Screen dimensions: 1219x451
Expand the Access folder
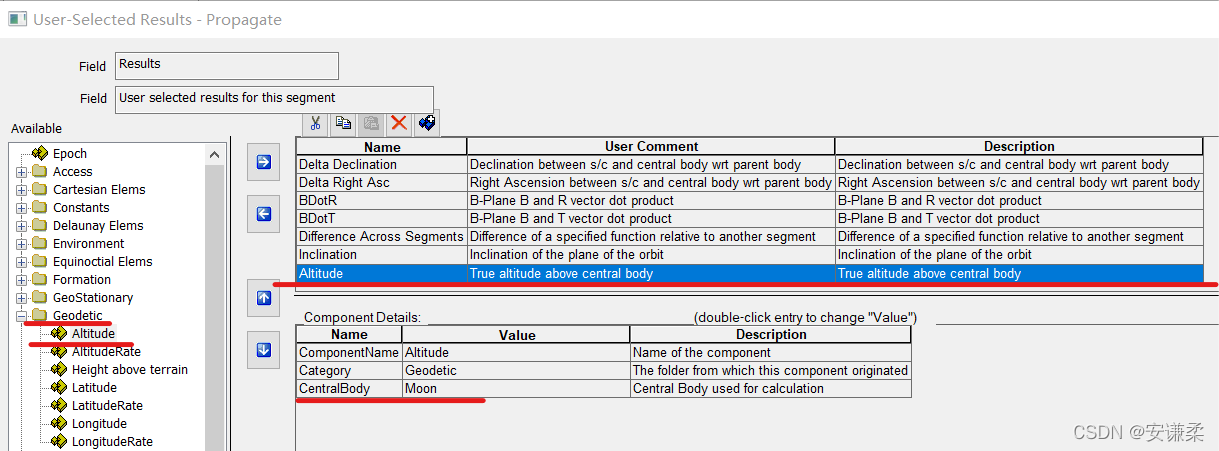(22, 172)
